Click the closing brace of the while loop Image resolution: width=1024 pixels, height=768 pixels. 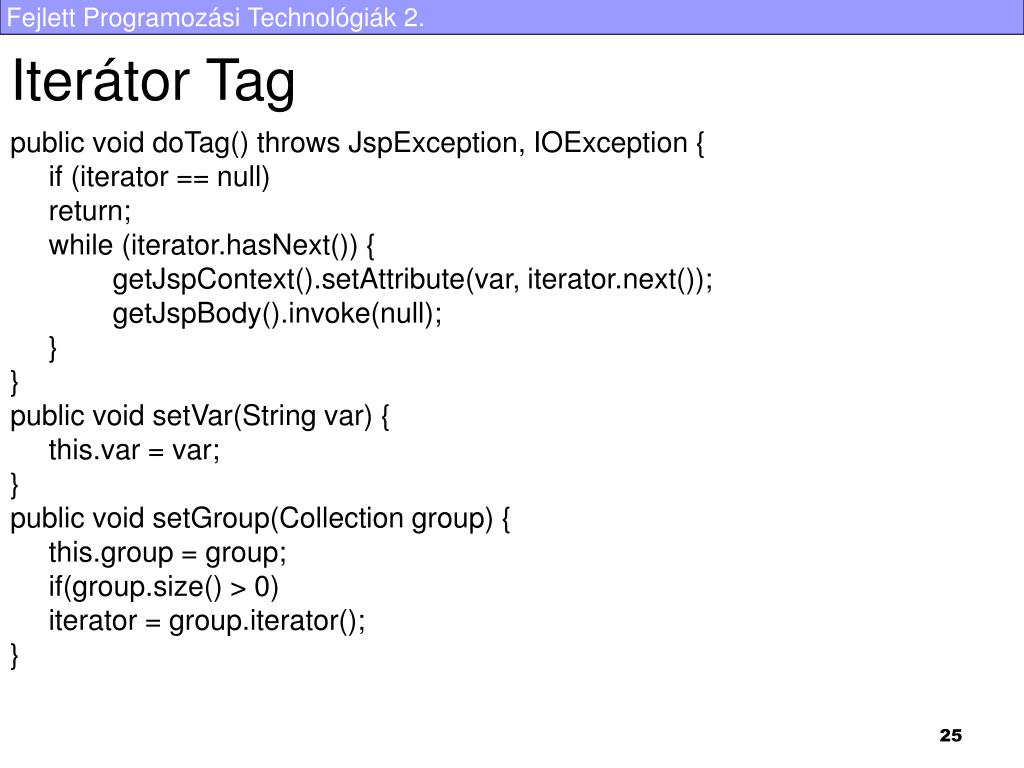pos(53,349)
